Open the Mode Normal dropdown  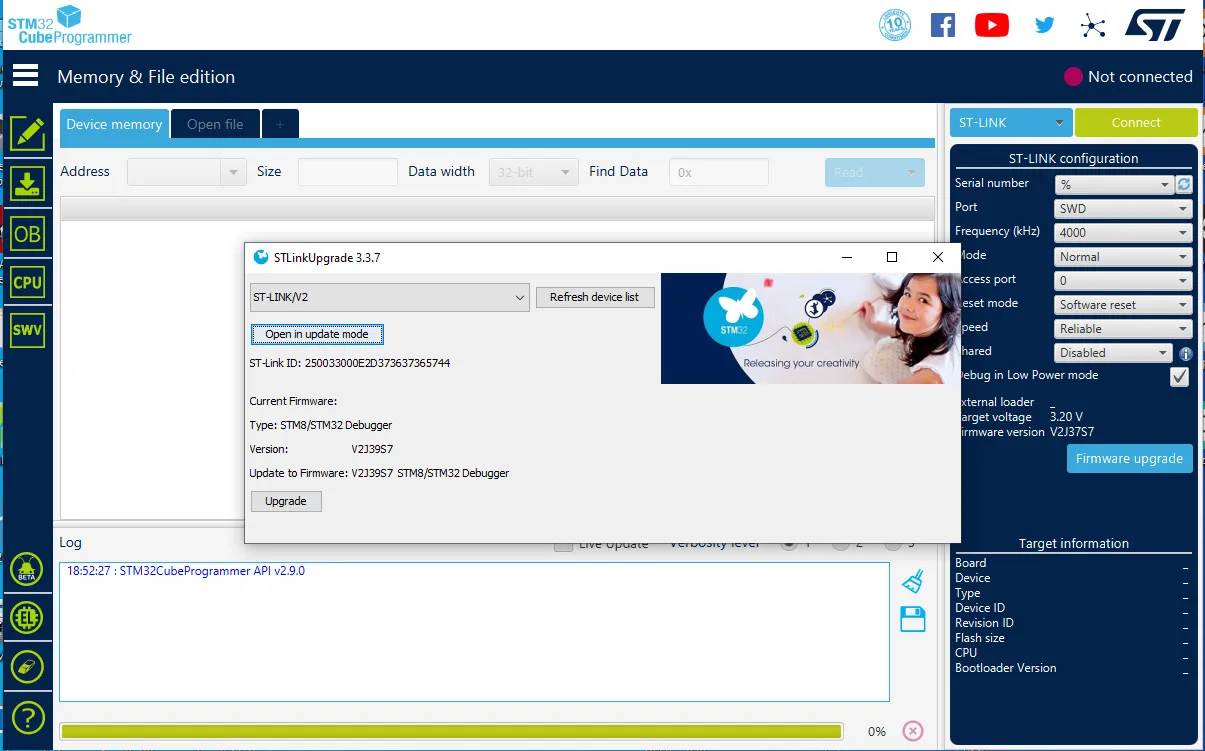coord(1124,257)
